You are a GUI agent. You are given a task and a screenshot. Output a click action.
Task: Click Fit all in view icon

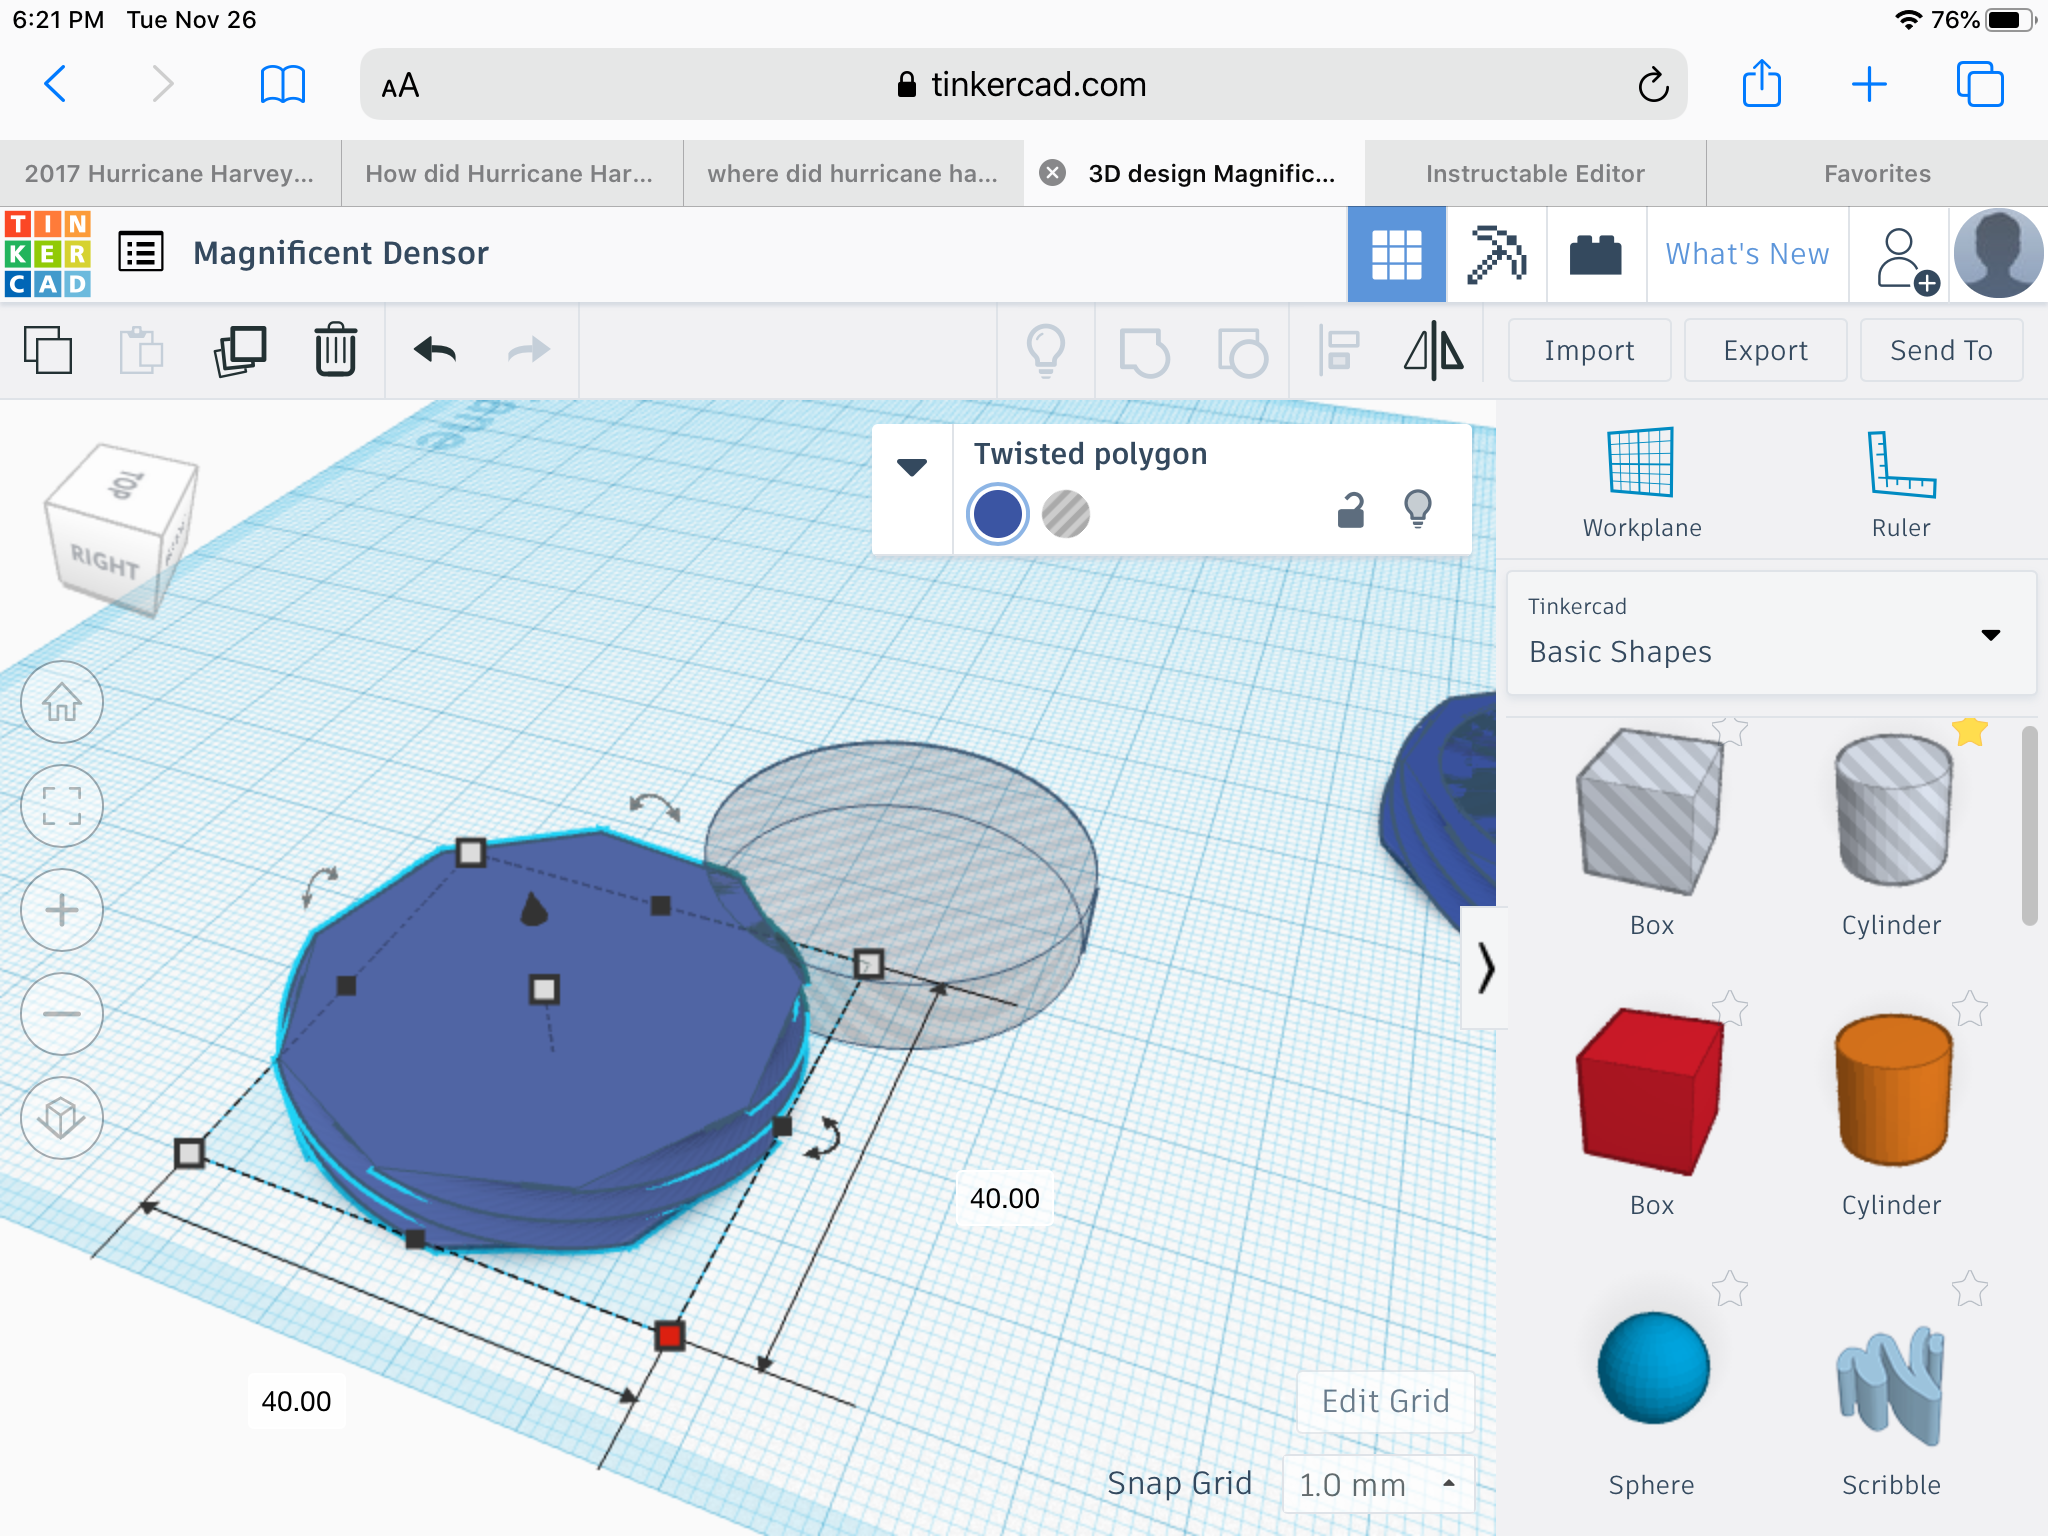coord(62,806)
